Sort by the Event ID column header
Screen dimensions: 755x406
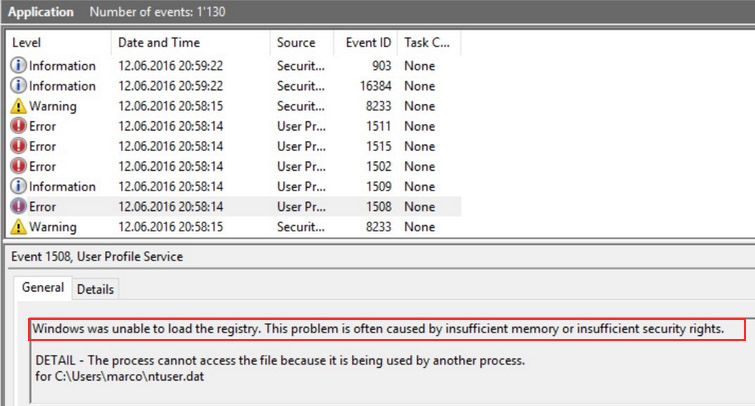pos(365,43)
